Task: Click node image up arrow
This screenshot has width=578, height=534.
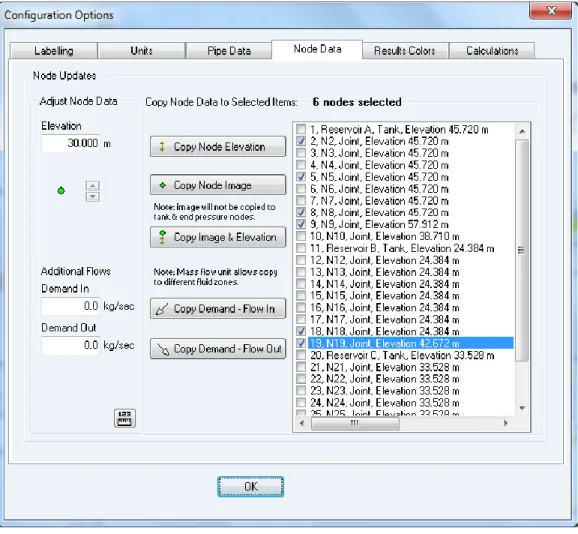Action: pyautogui.click(x=93, y=185)
